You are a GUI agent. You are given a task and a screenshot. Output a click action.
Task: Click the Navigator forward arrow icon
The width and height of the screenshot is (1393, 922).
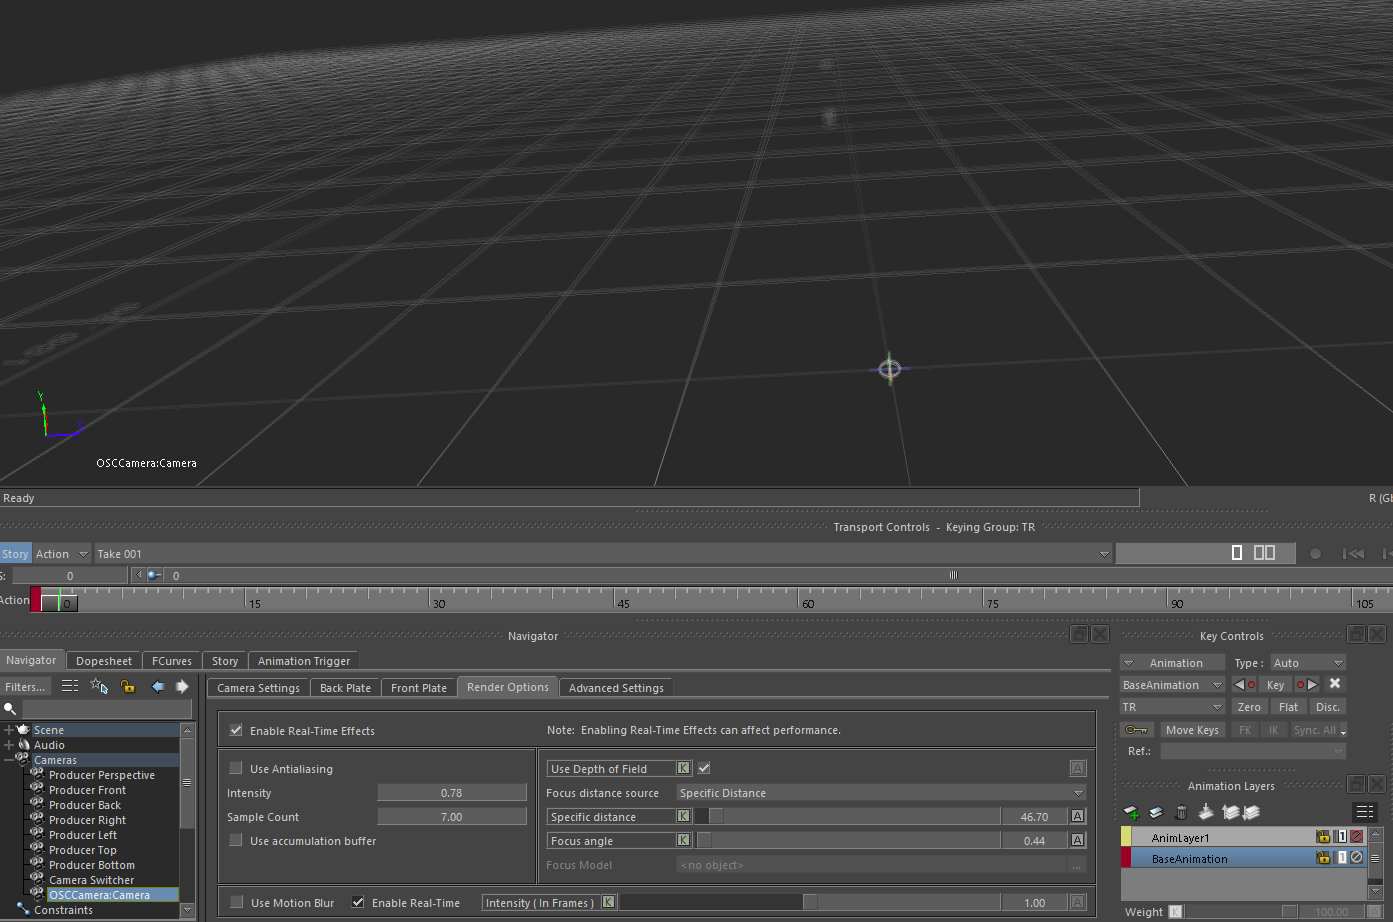tap(182, 686)
